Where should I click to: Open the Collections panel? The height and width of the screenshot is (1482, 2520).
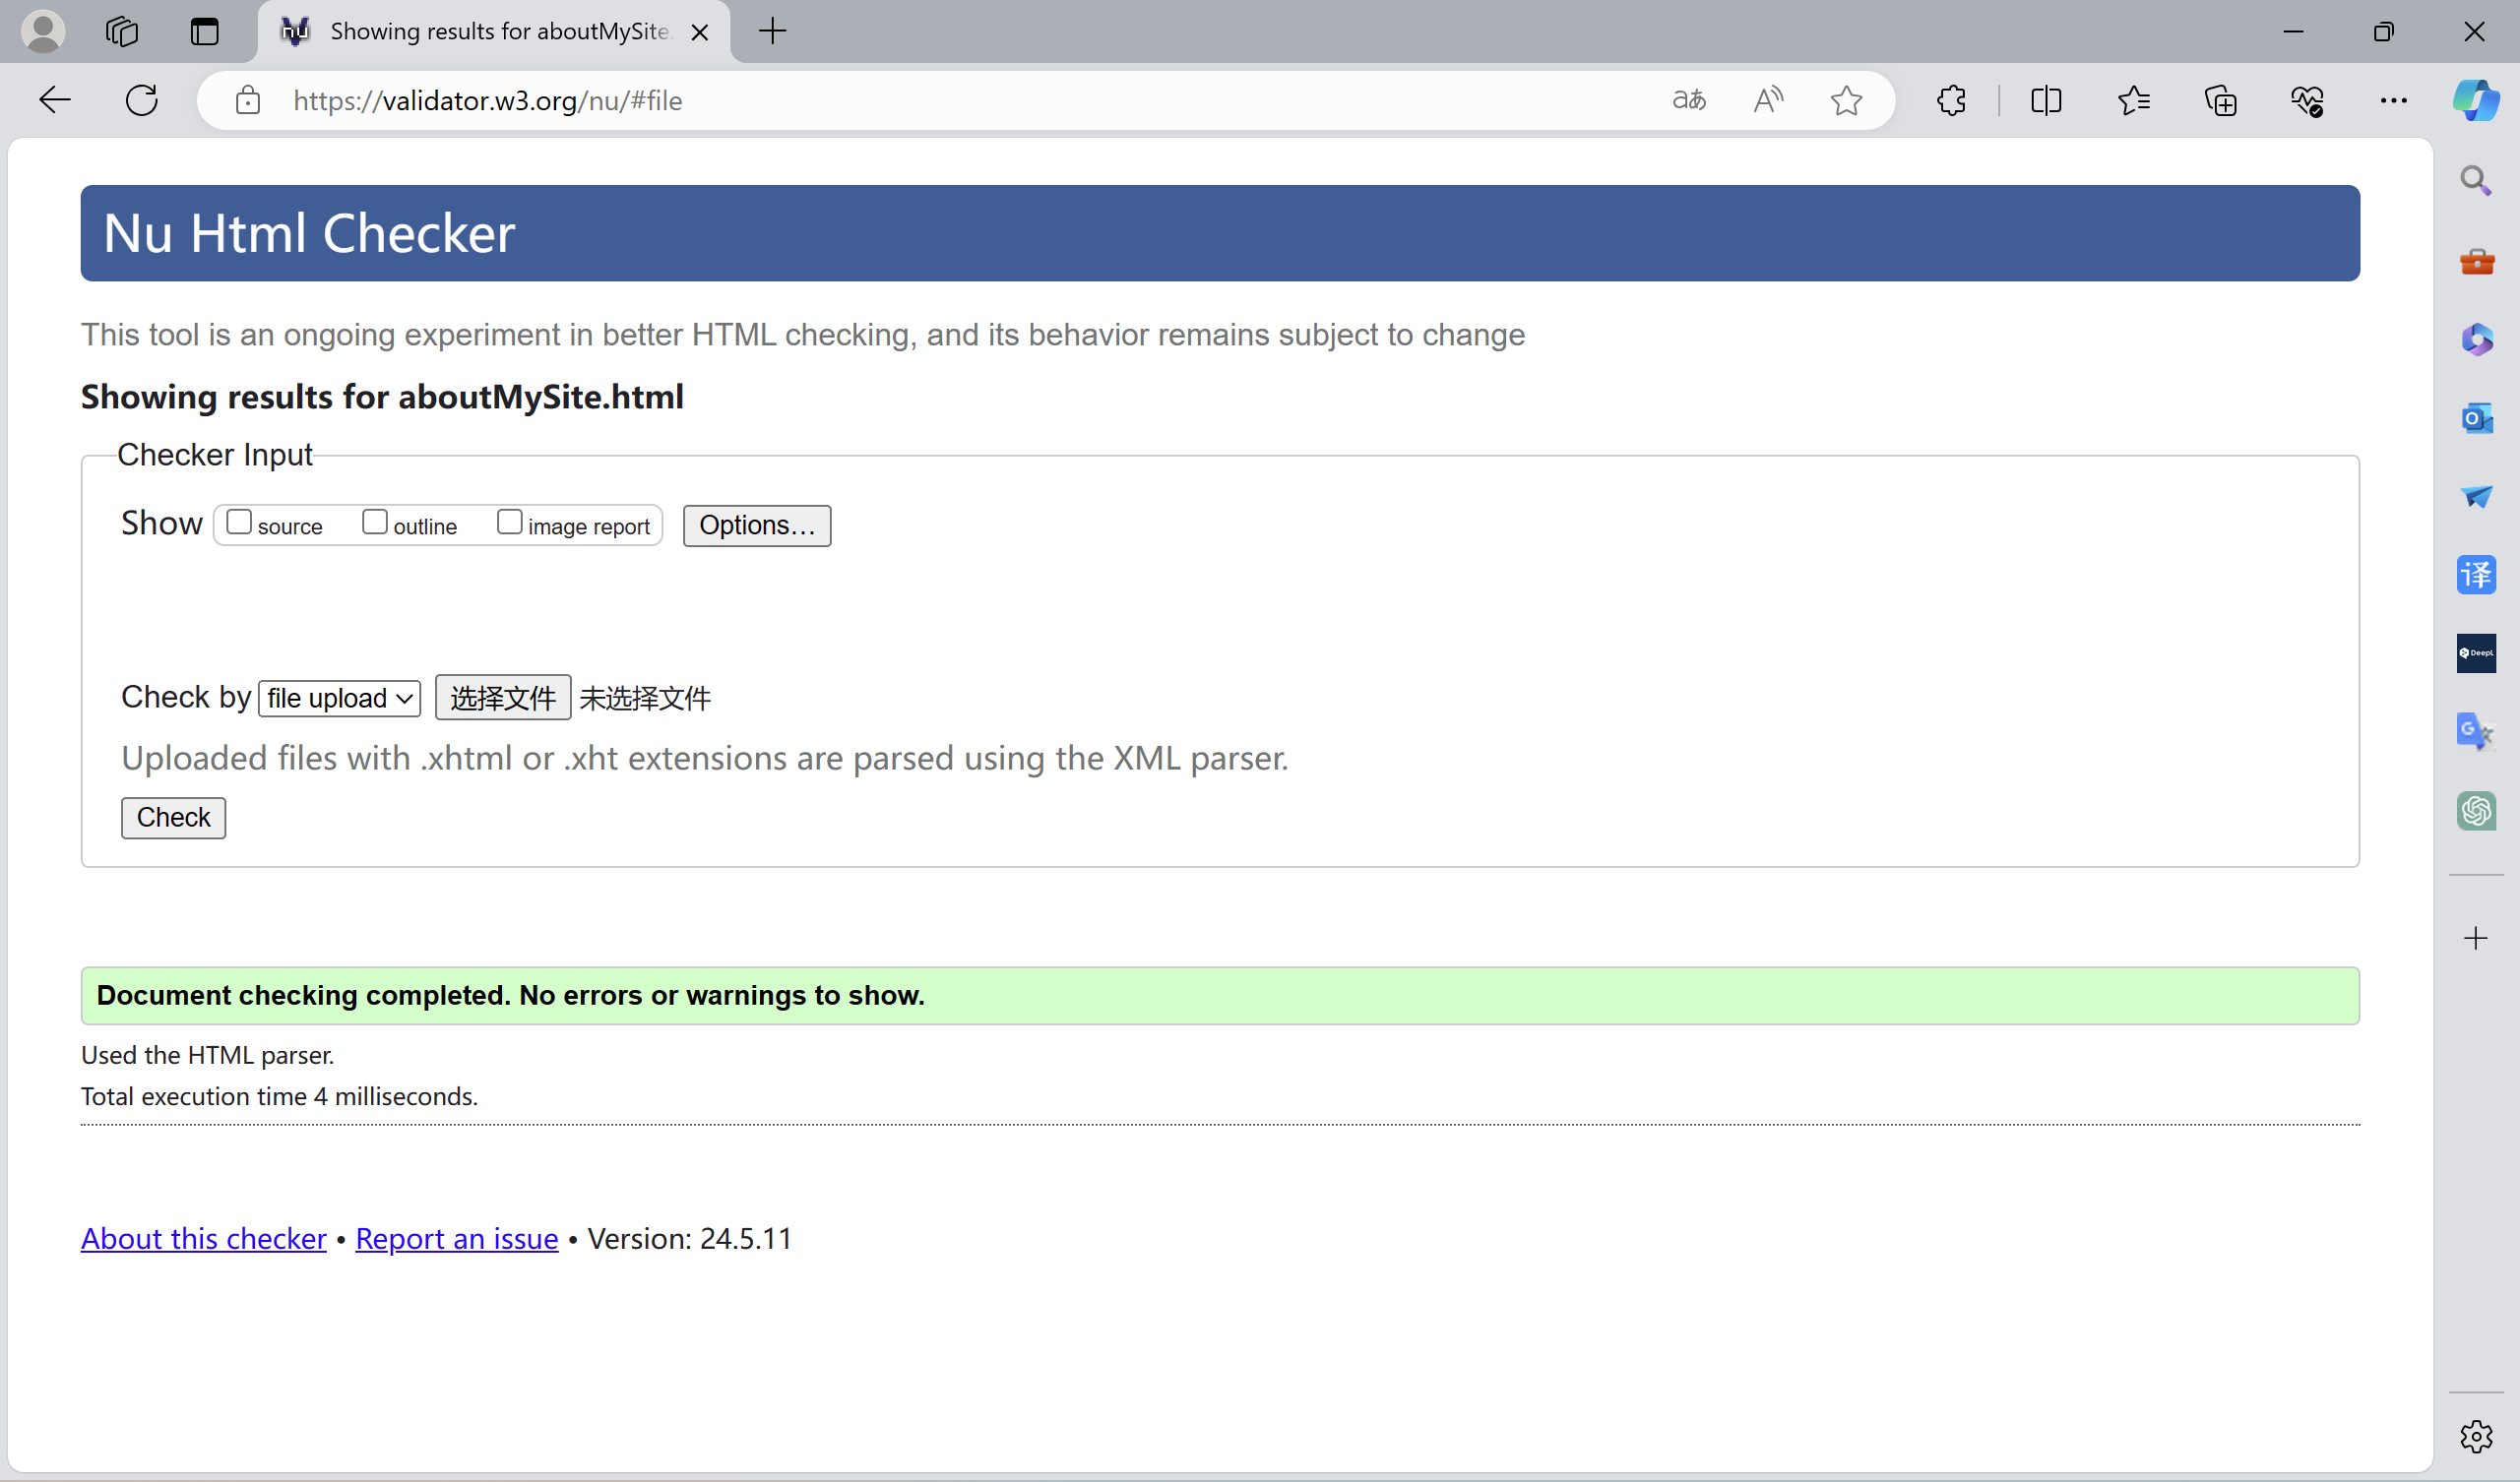pos(2220,100)
